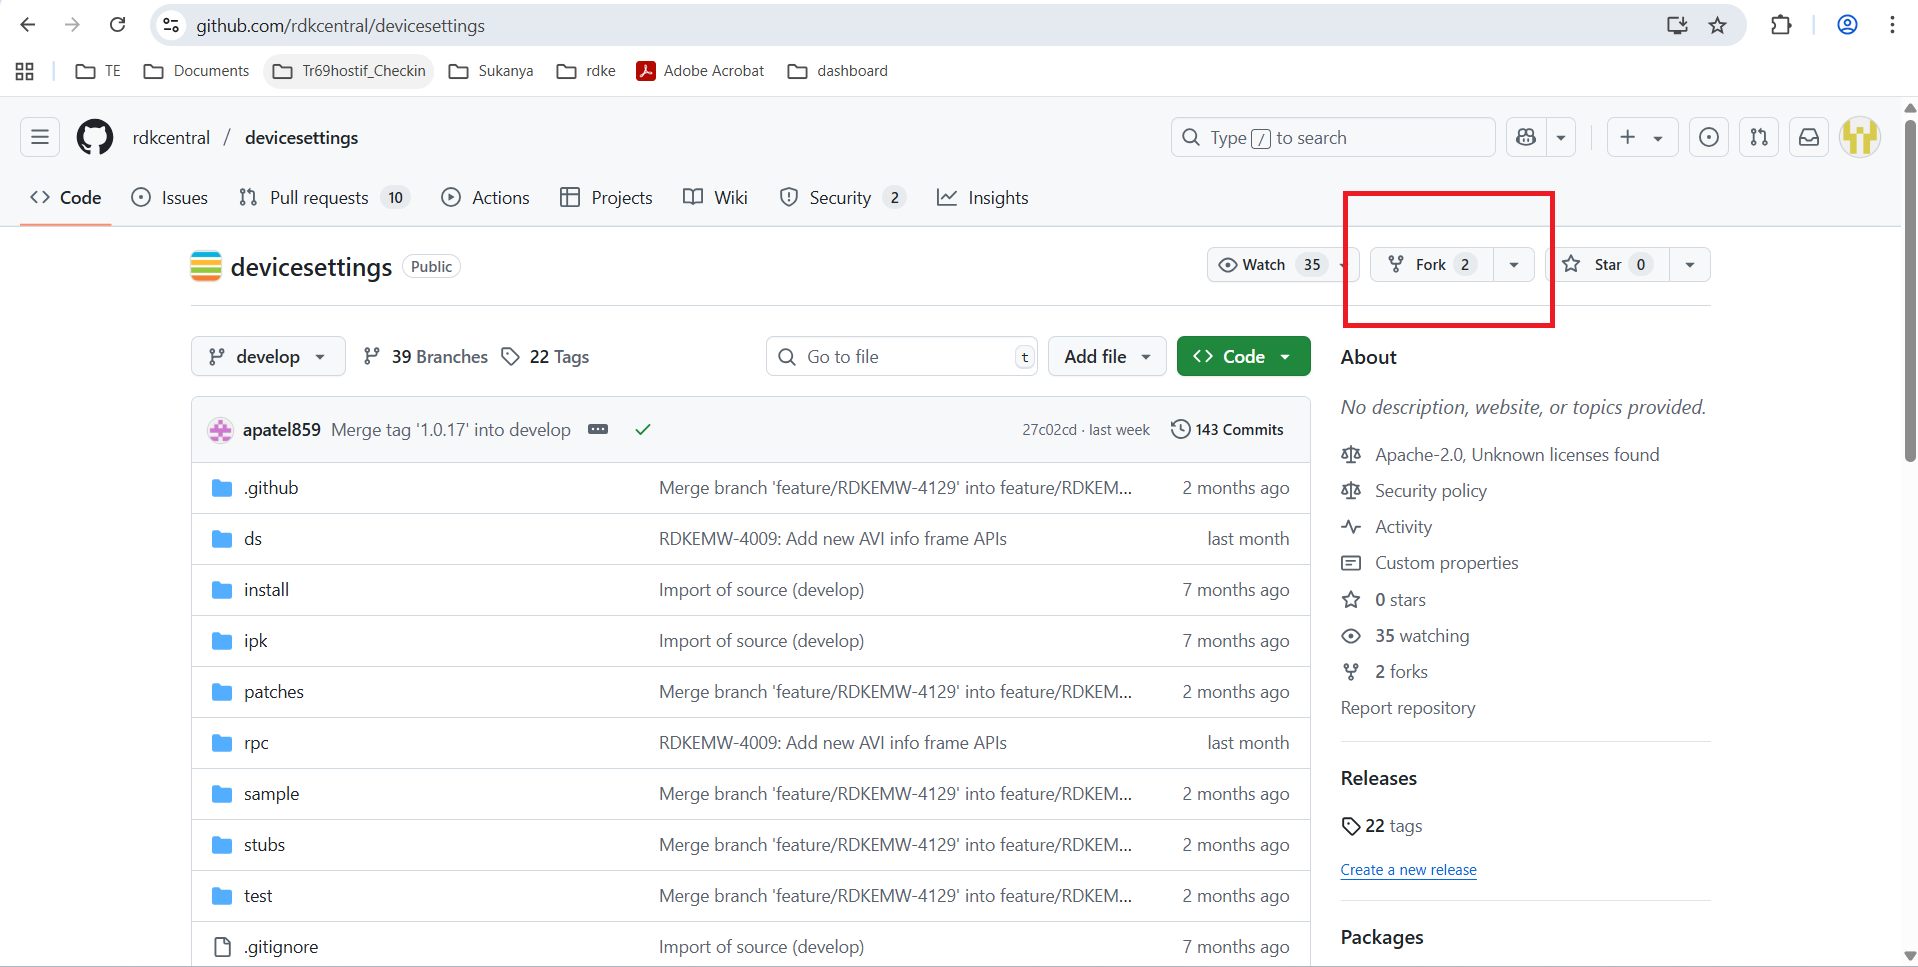The width and height of the screenshot is (1918, 967).
Task: Open the patches folder
Action: point(273,692)
